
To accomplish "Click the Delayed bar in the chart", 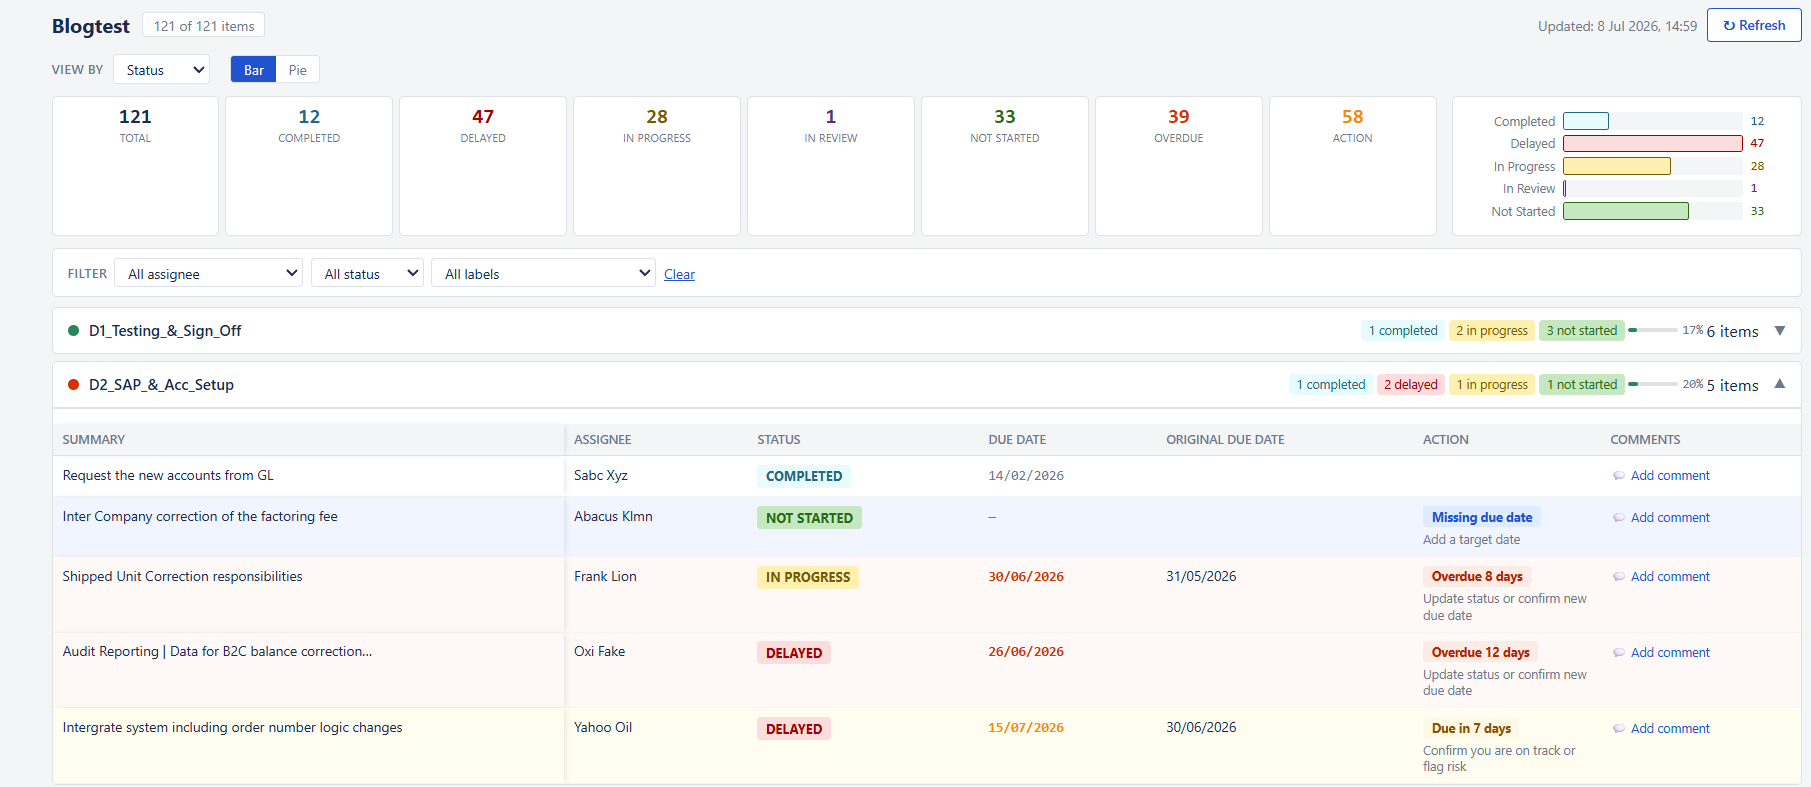I will click(x=1653, y=143).
